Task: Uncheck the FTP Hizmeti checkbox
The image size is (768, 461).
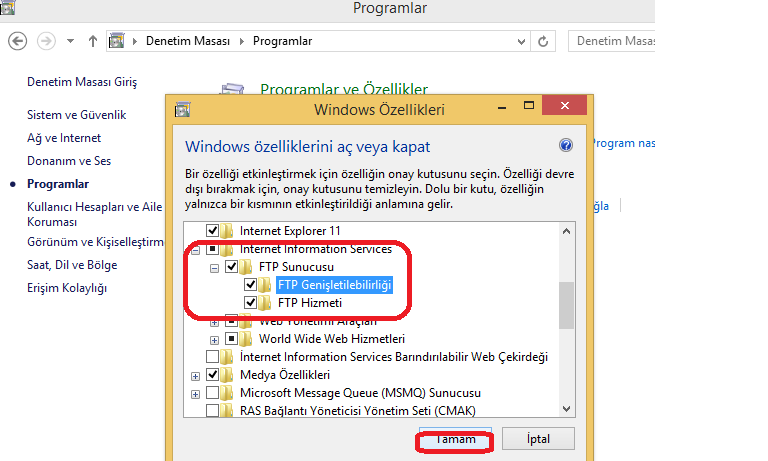Action: 250,303
